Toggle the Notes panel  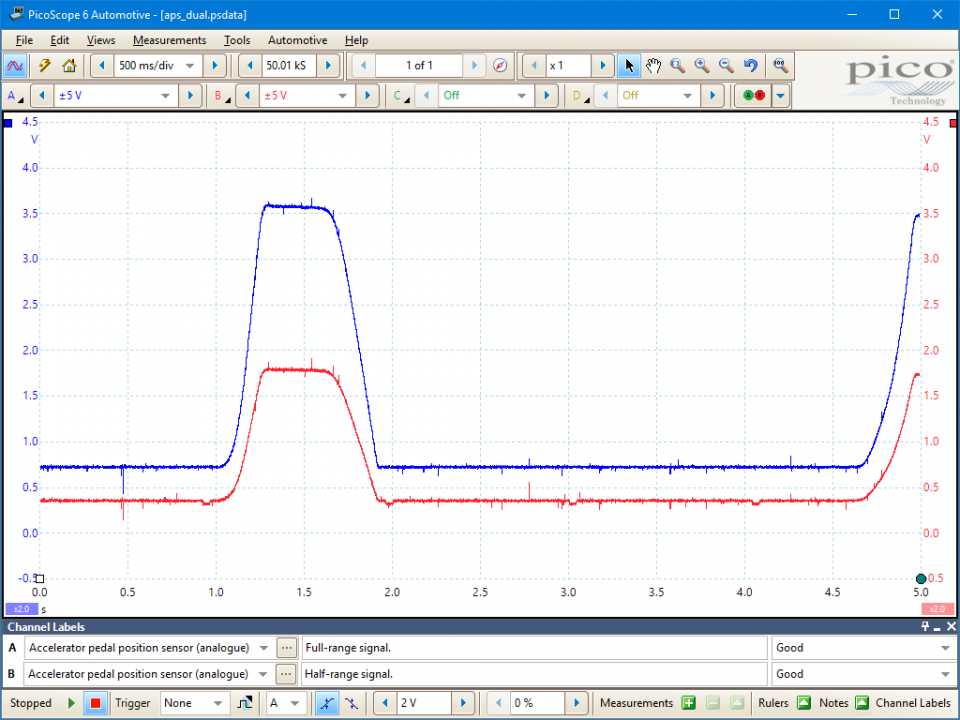pos(861,703)
